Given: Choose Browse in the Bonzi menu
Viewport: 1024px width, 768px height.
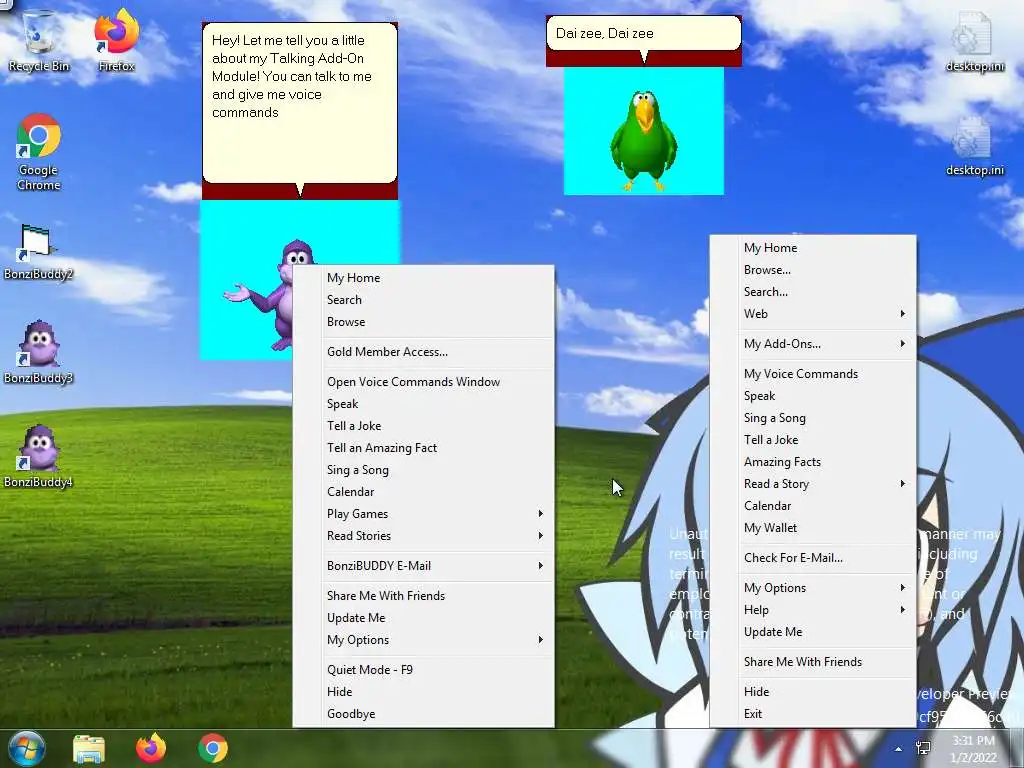Looking at the screenshot, I should 424,322.
